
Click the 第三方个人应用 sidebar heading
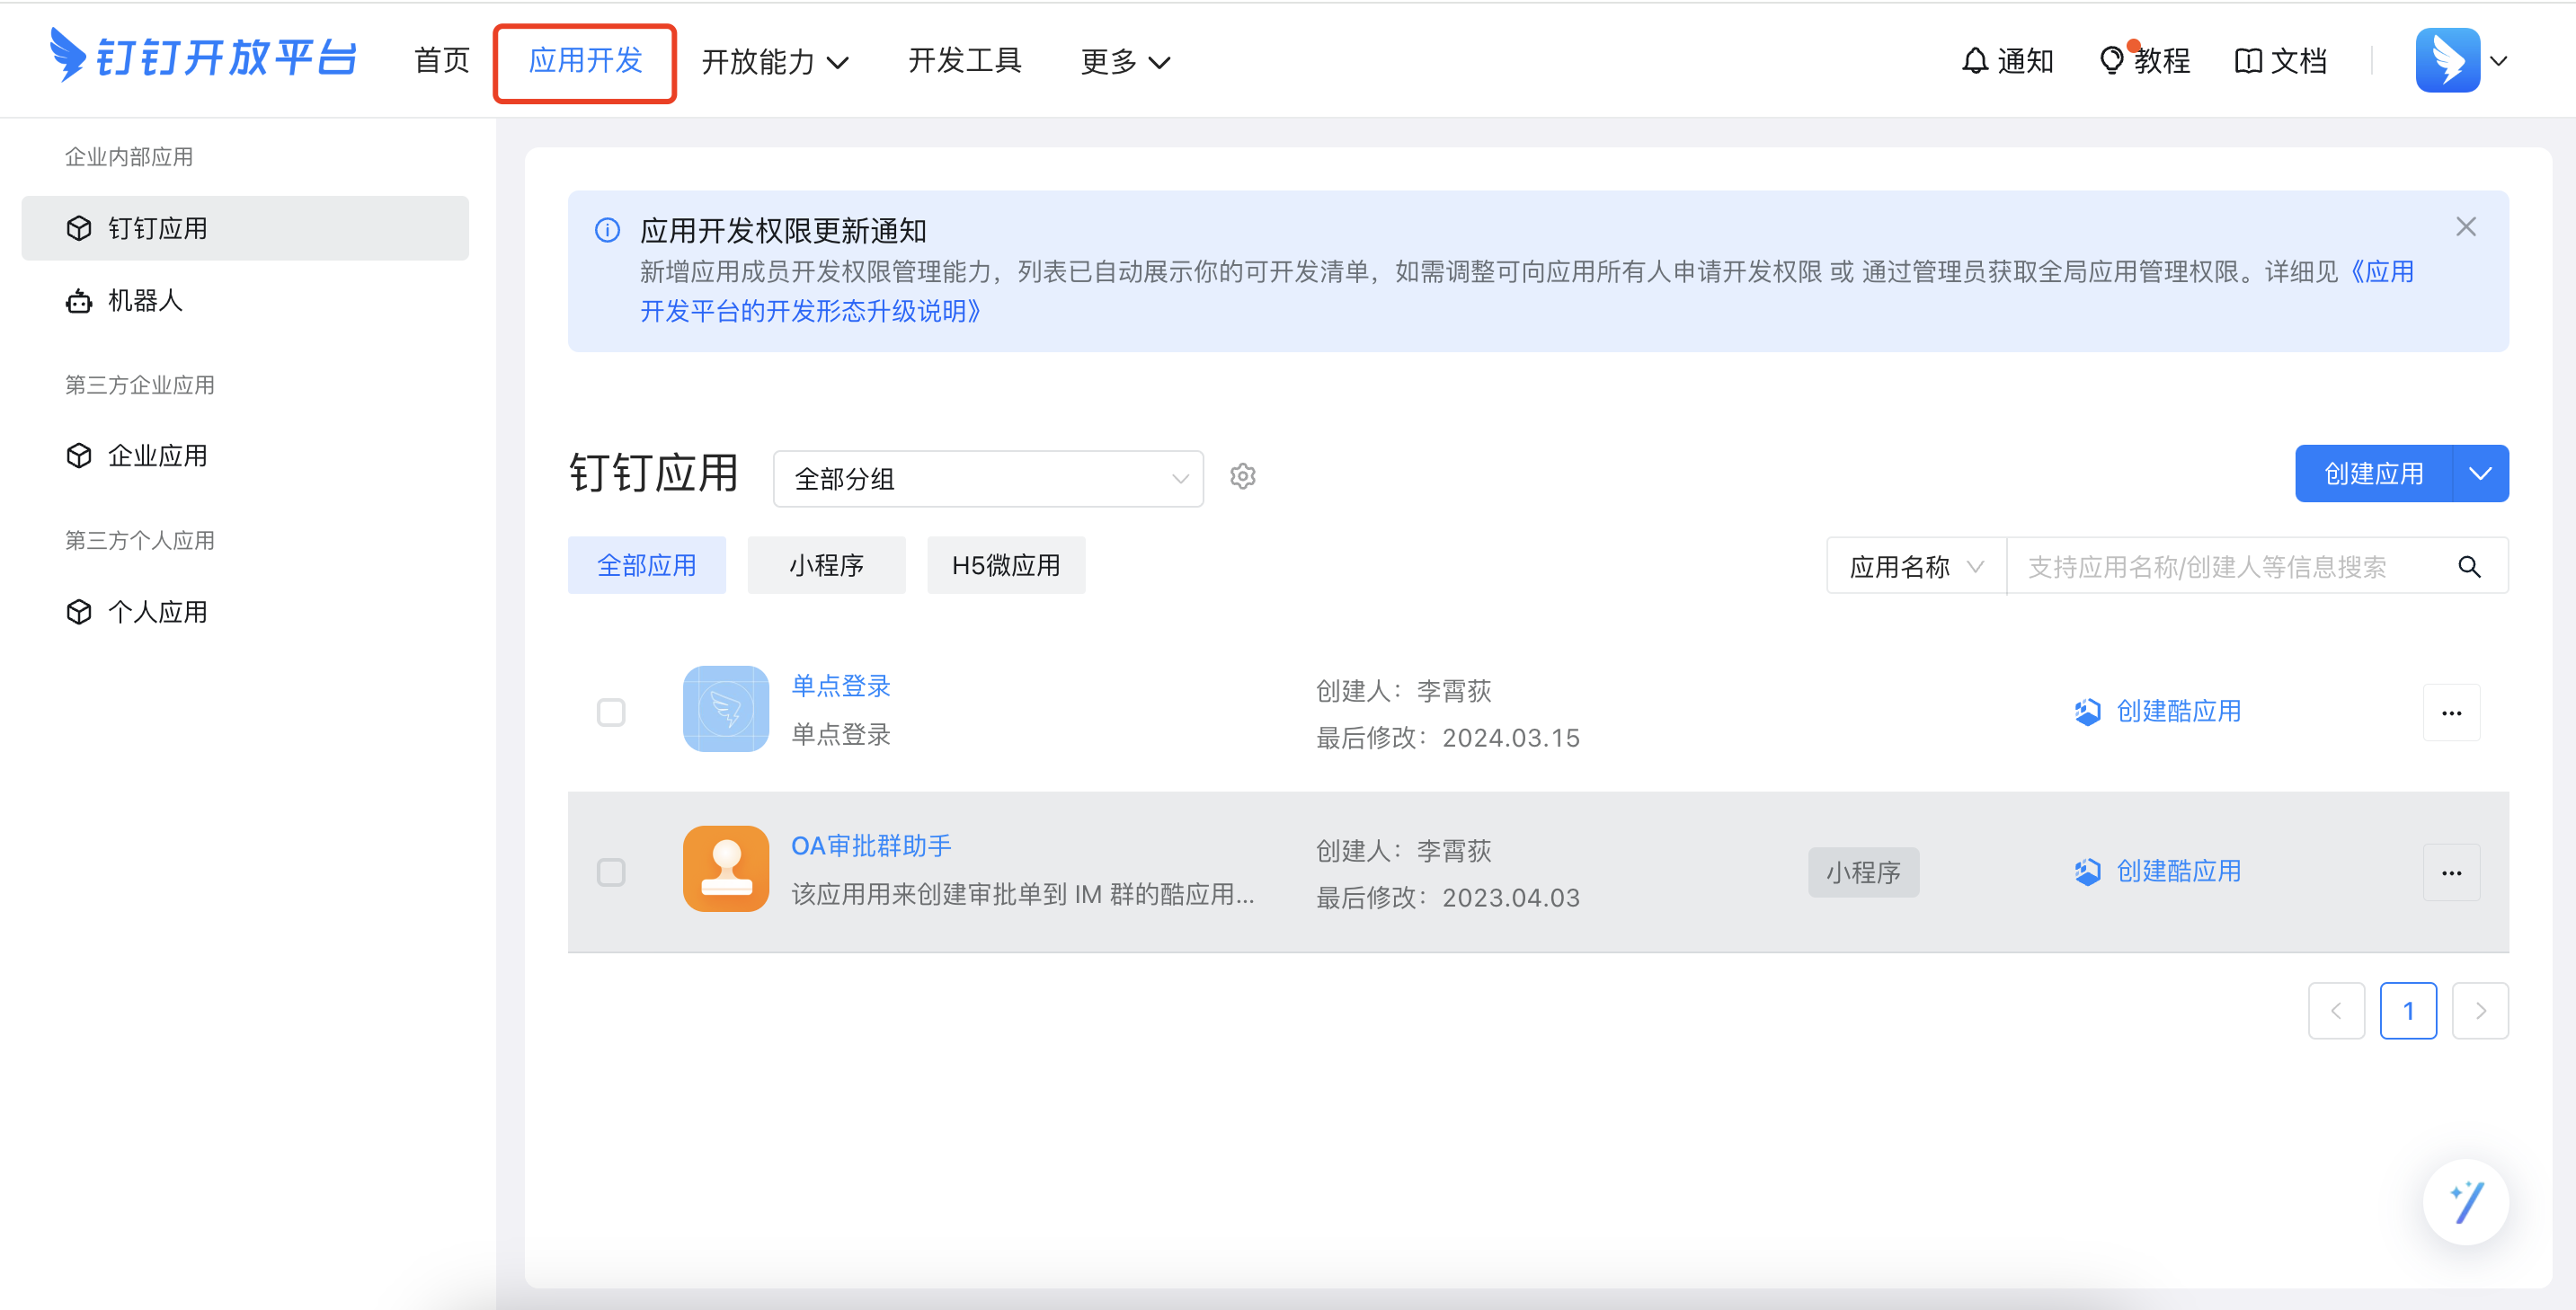pos(140,541)
